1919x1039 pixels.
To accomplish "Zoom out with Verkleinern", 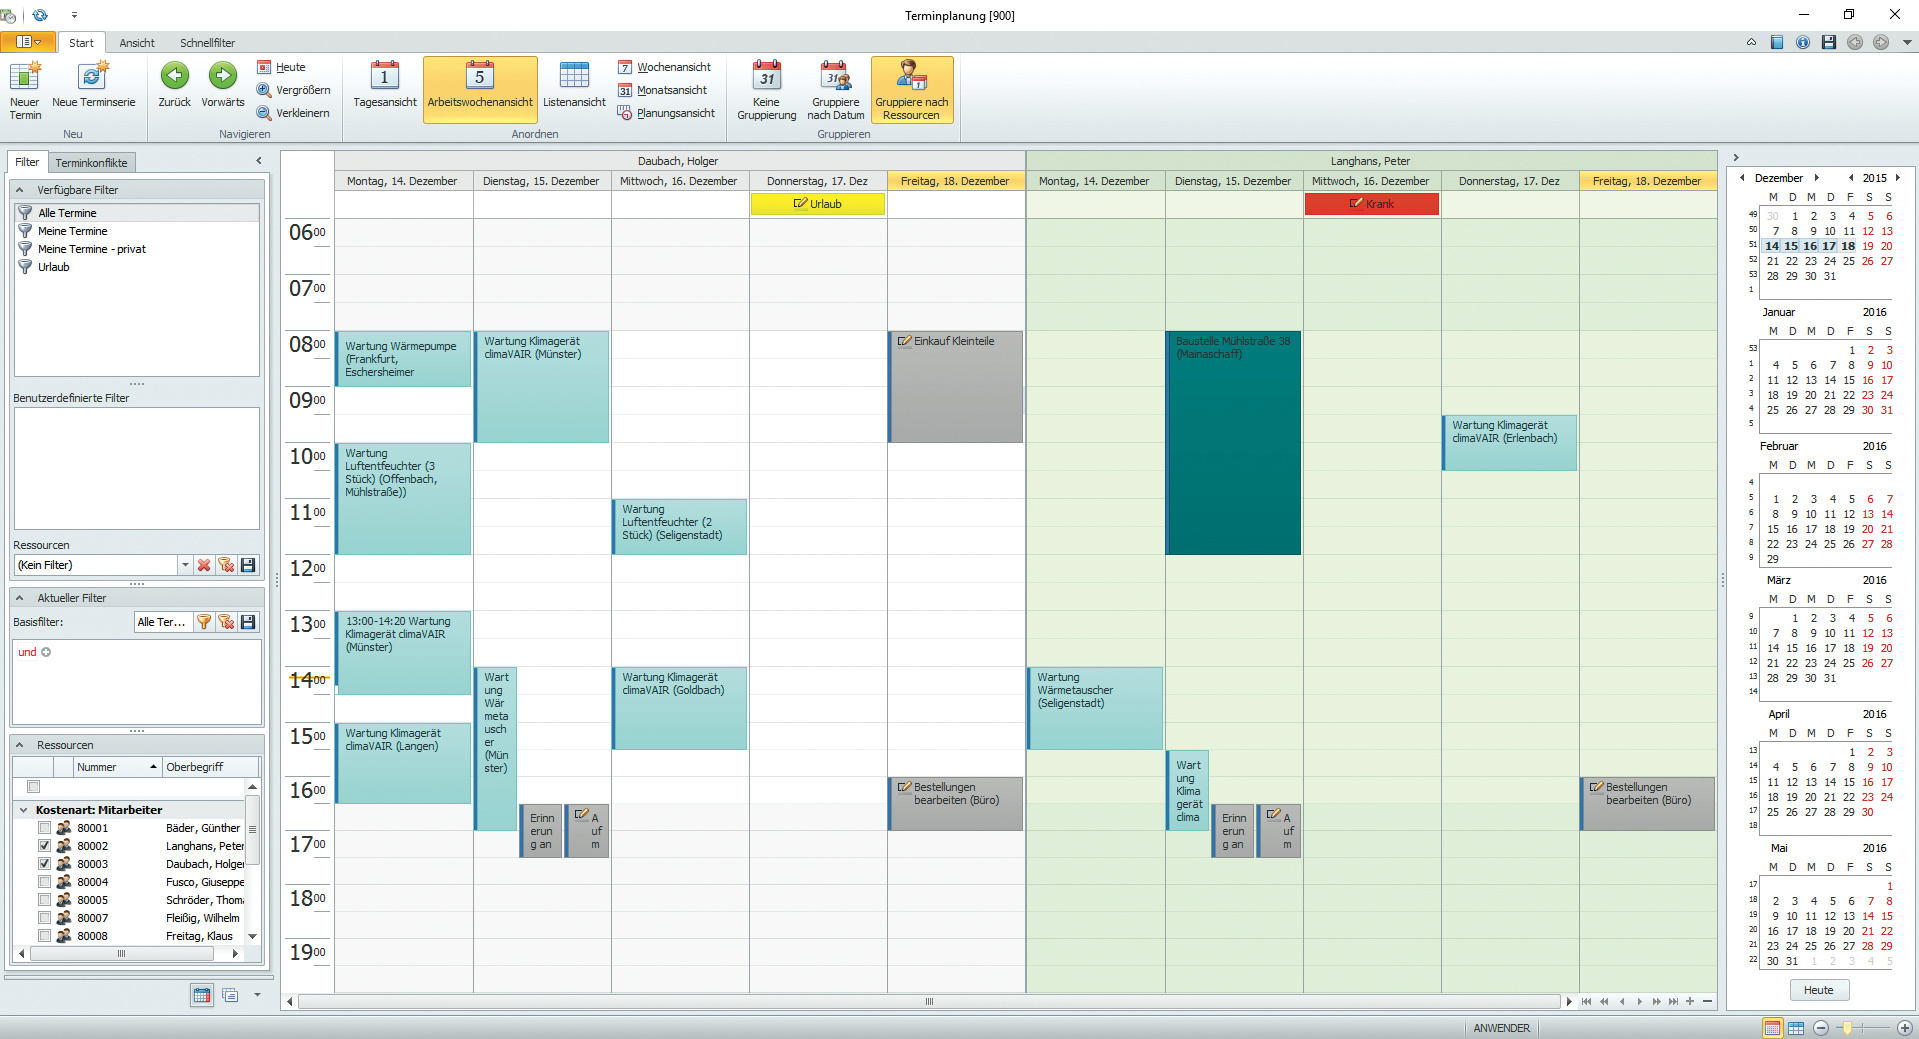I will (x=293, y=113).
